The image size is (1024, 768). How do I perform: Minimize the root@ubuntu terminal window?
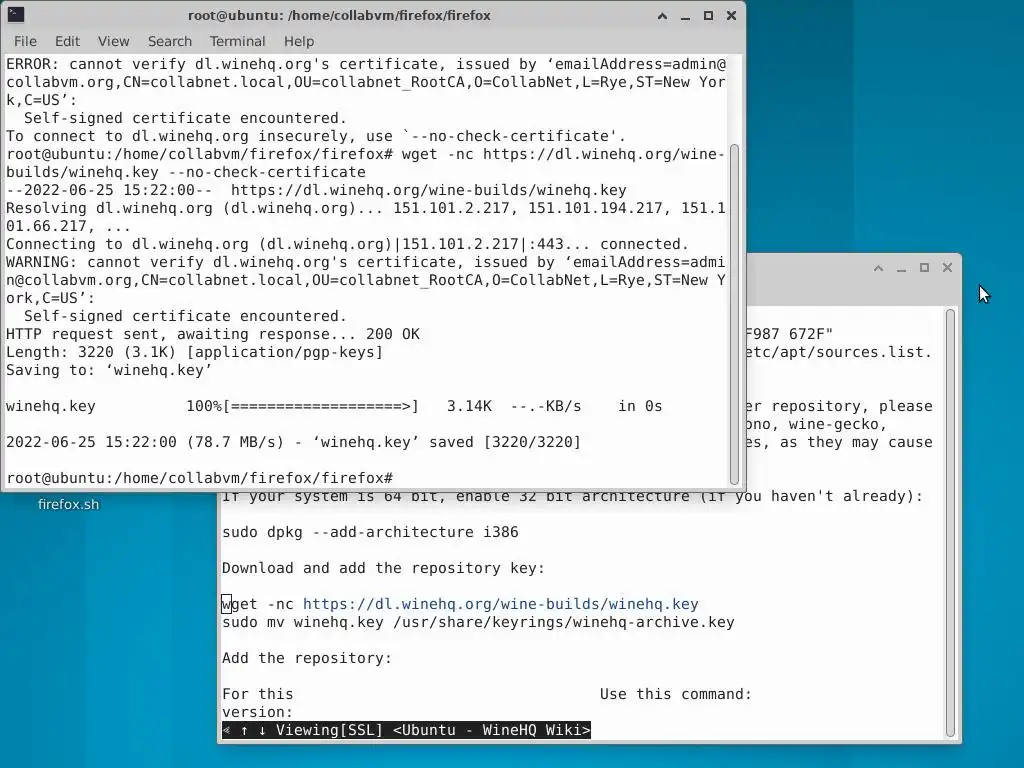[685, 16]
